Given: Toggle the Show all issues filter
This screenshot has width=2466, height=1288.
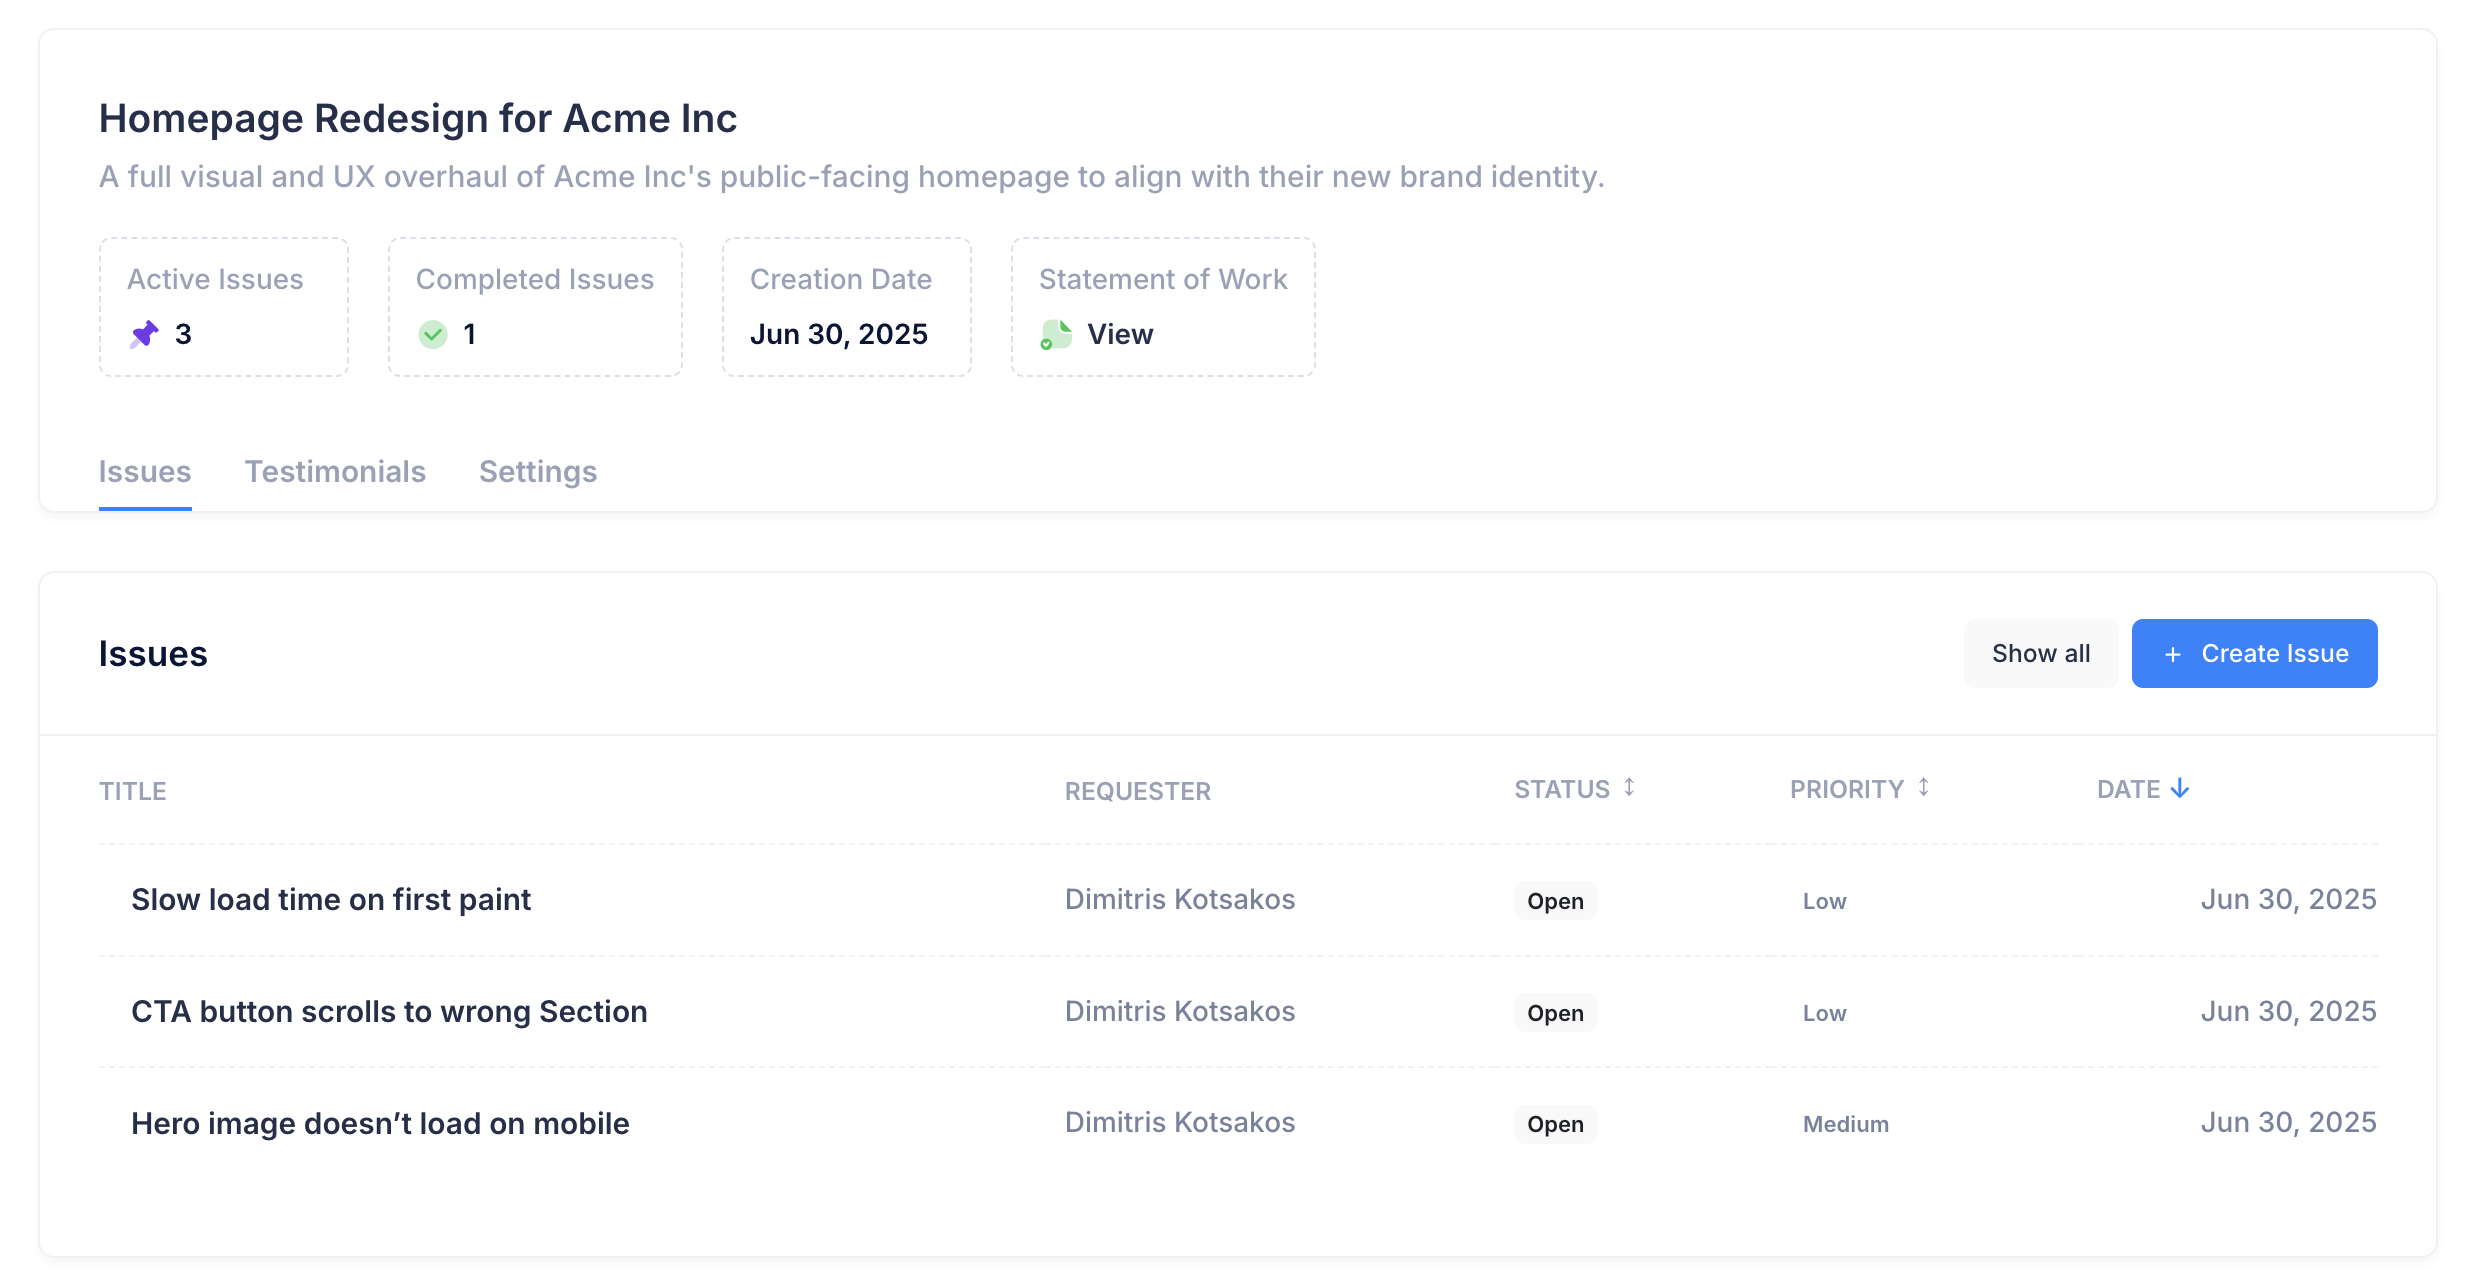Looking at the screenshot, I should pos(2040,654).
